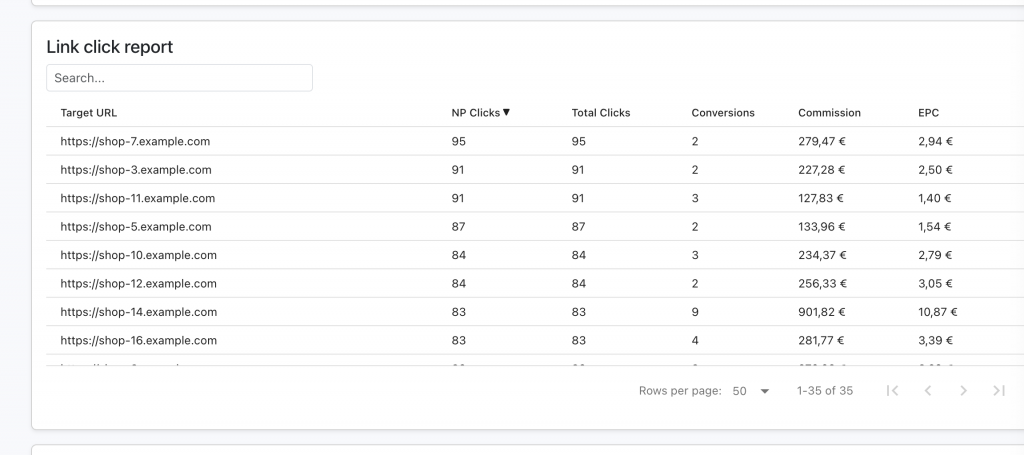1024x455 pixels.
Task: Sort by Total Clicks column header
Action: pyautogui.click(x=600, y=113)
